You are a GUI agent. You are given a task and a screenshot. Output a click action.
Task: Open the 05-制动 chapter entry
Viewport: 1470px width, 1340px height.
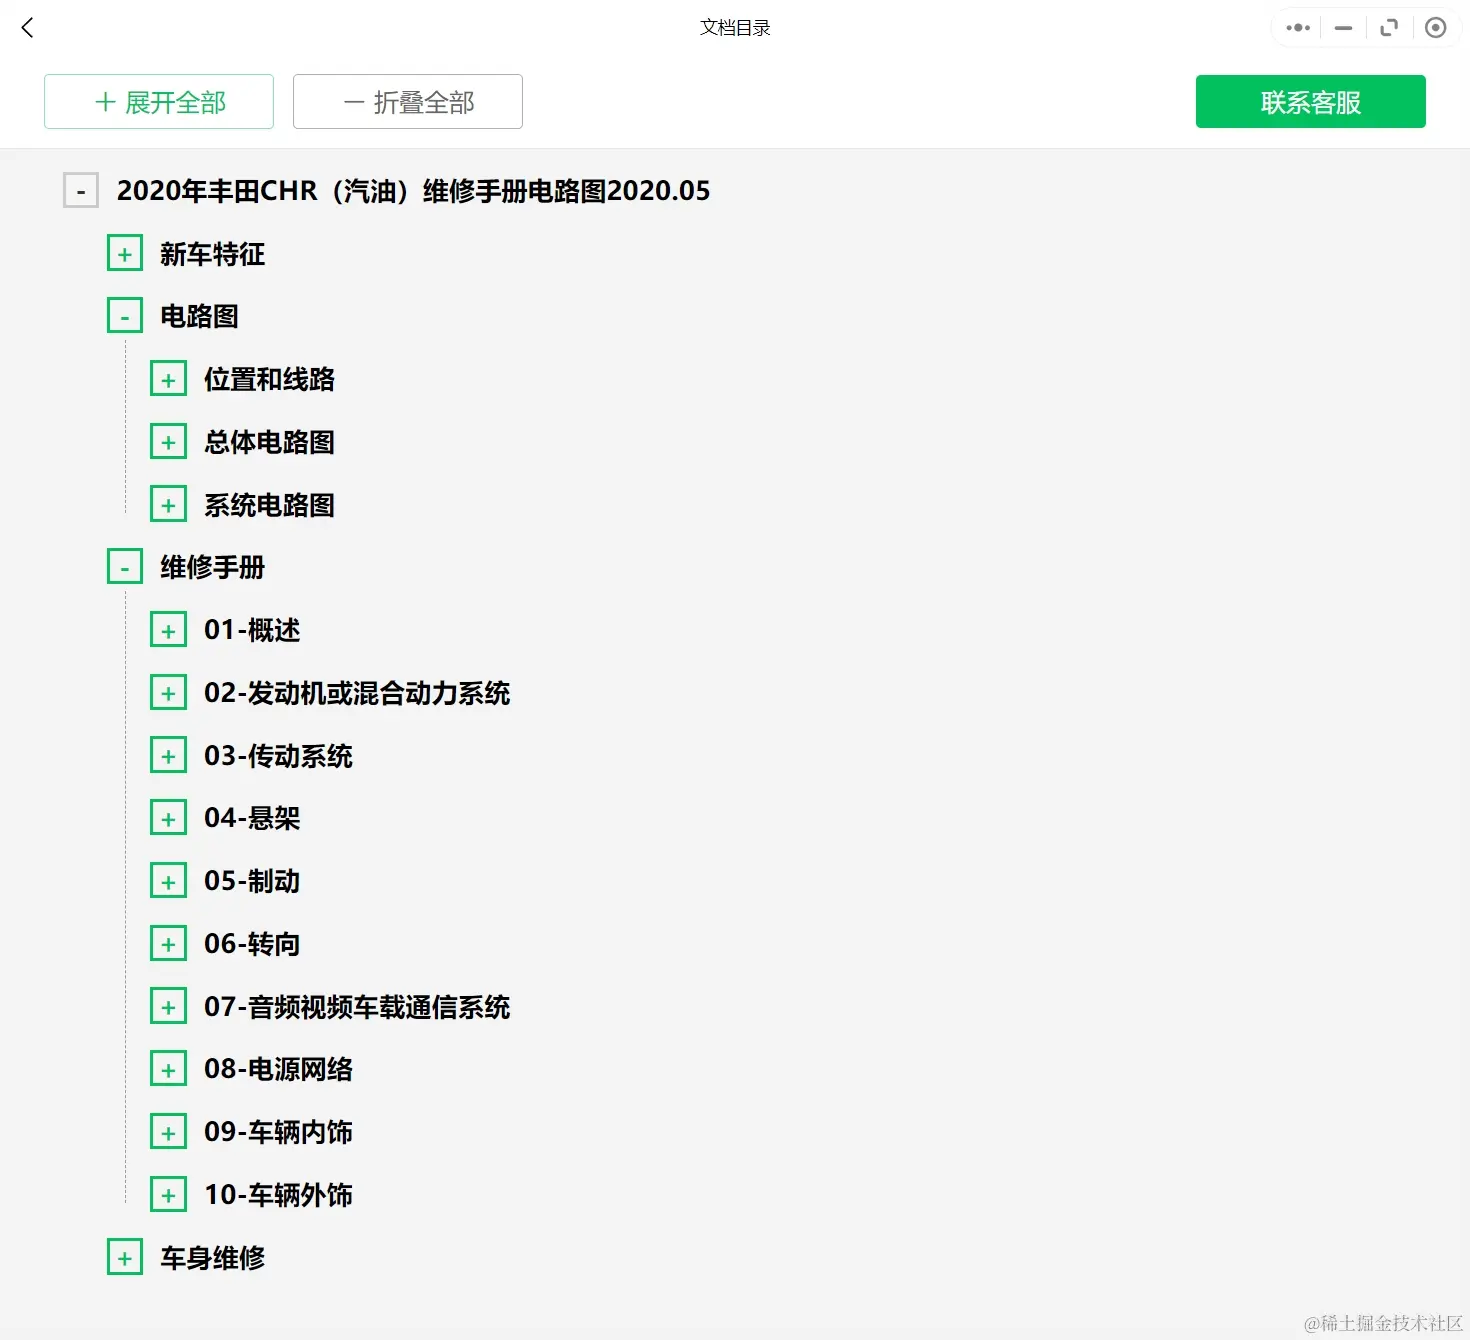point(251,880)
